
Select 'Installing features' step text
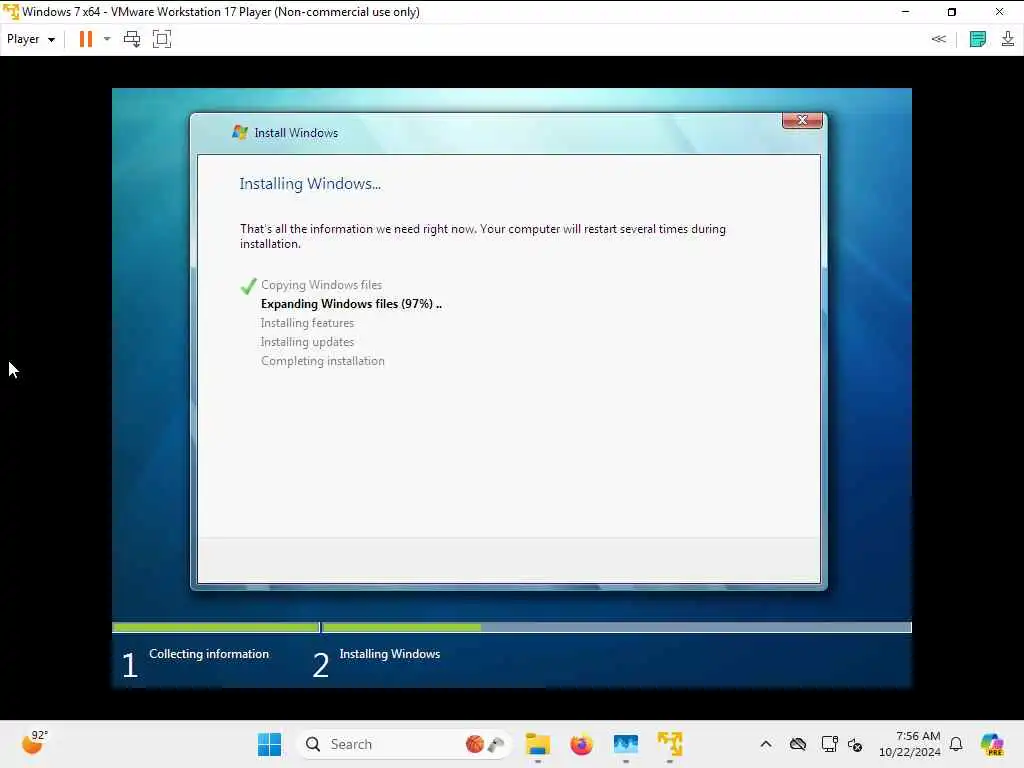[x=307, y=323]
